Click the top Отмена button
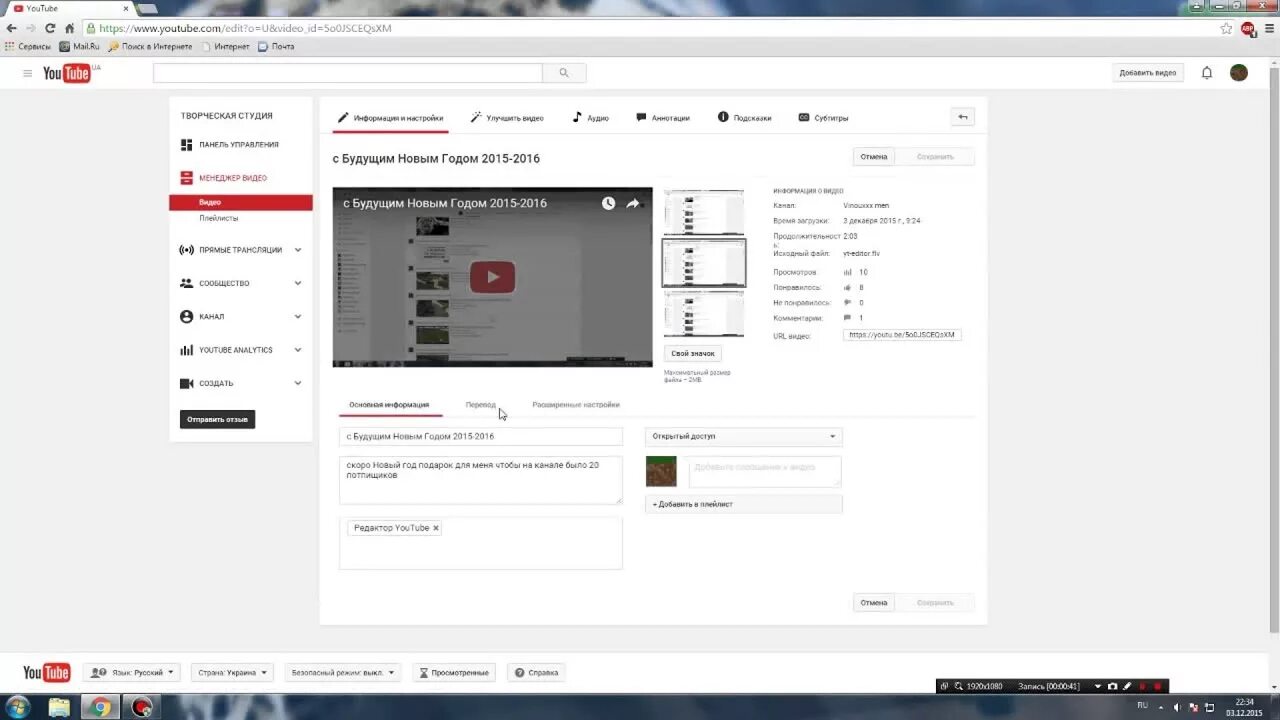The image size is (1280, 720). 874,157
